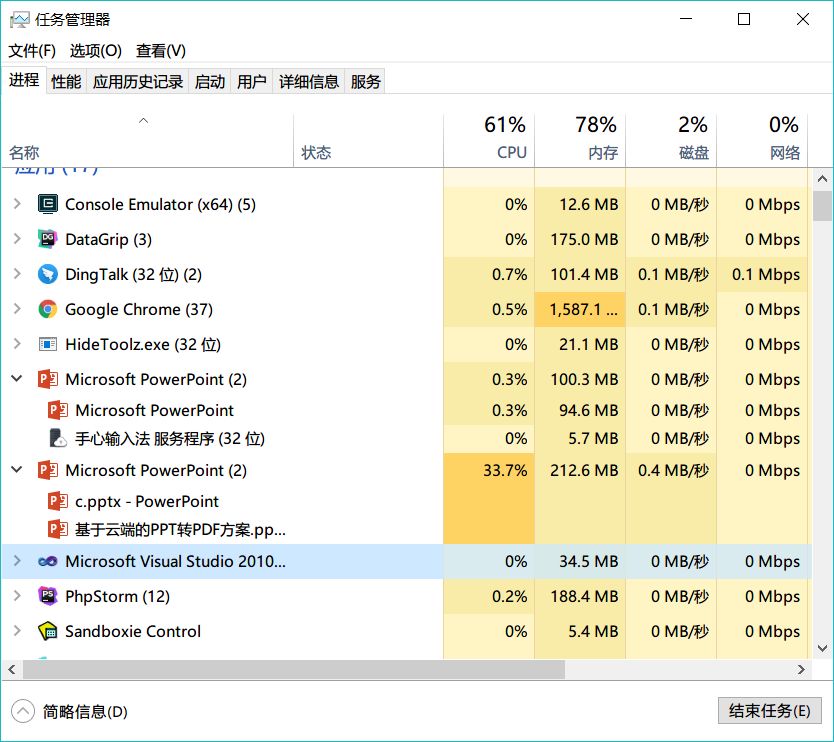This screenshot has height=742, width=834.
Task: Sort by the 0% 网络 column header
Action: (762, 140)
